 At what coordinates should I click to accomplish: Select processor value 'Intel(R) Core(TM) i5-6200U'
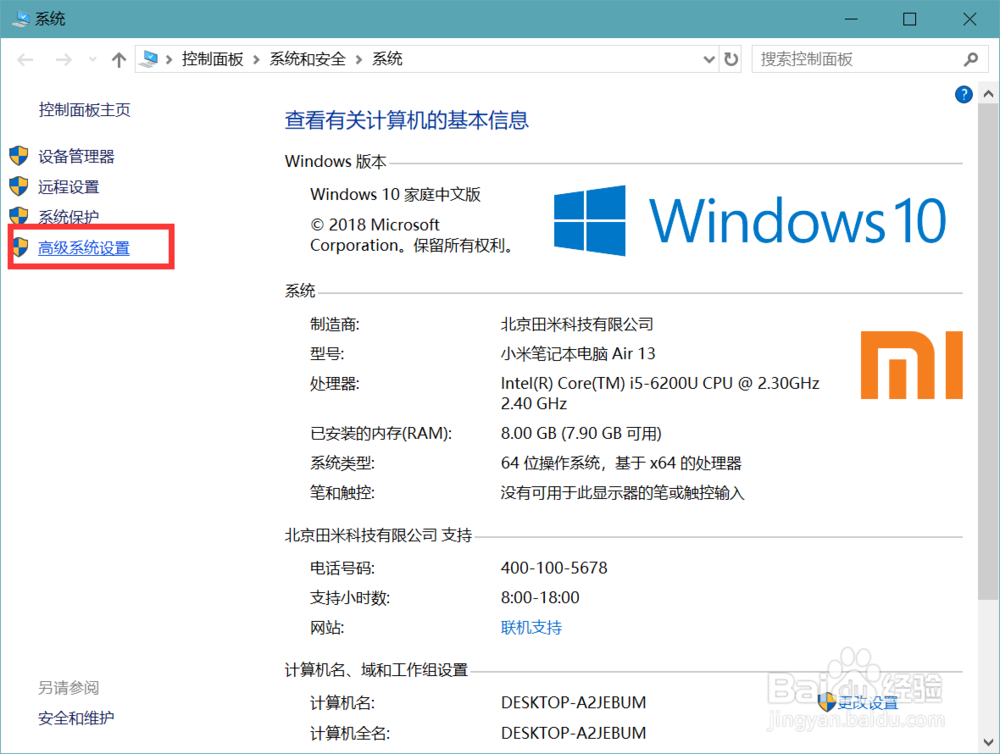coord(599,383)
